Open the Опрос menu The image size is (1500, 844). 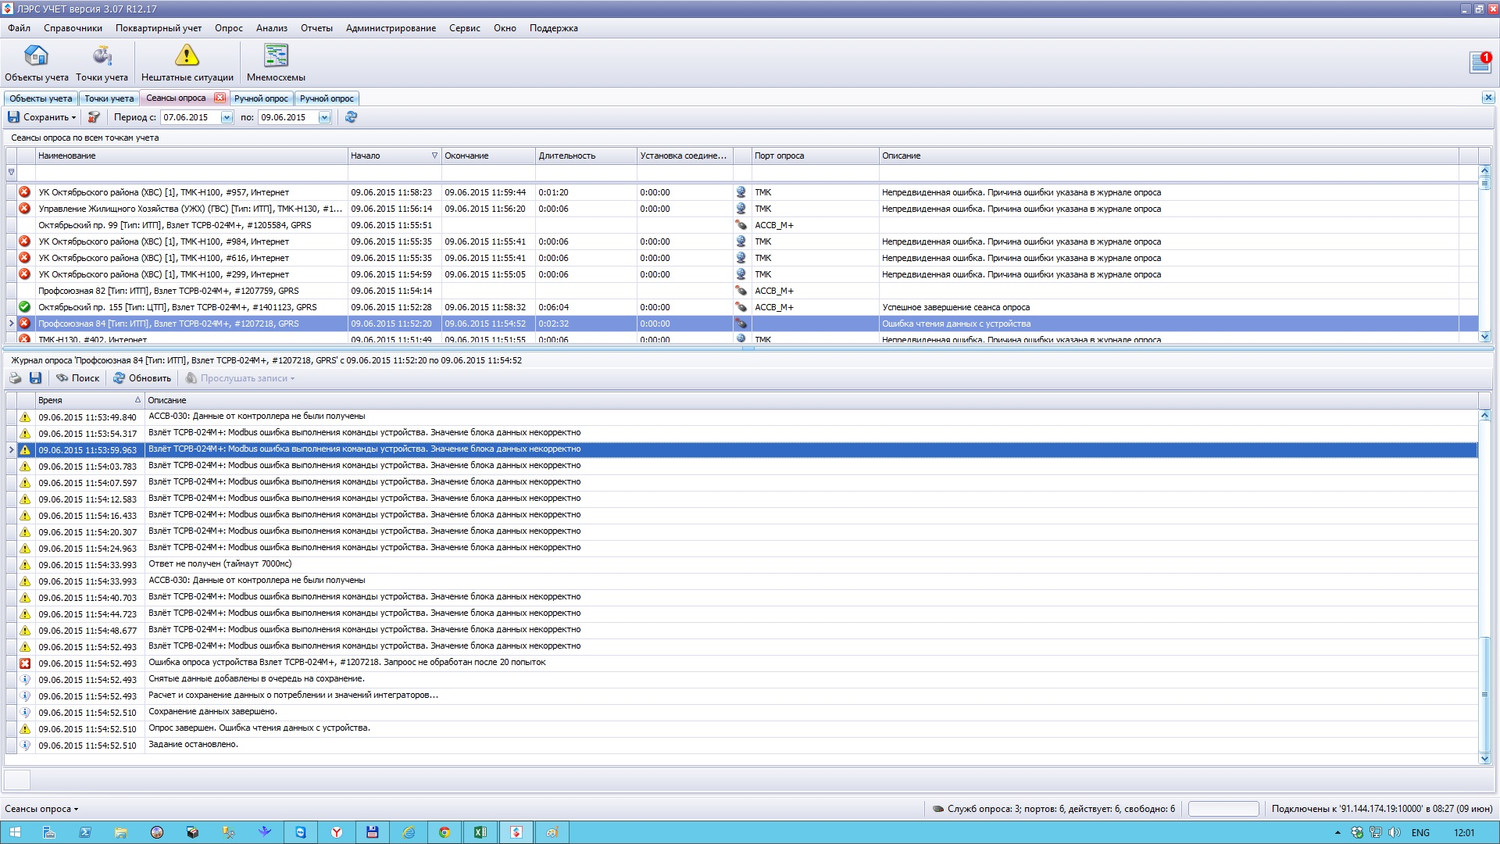228,28
